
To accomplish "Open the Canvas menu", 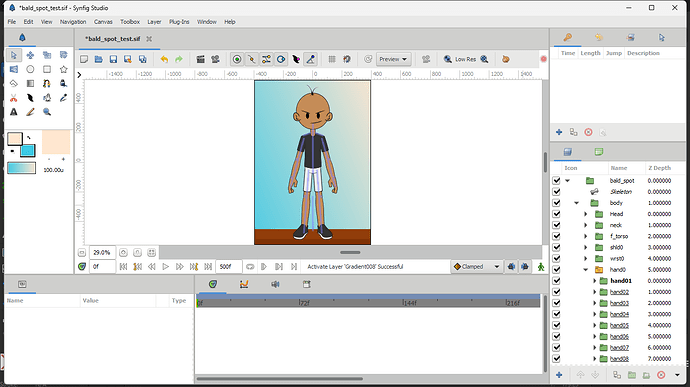I will [103, 22].
